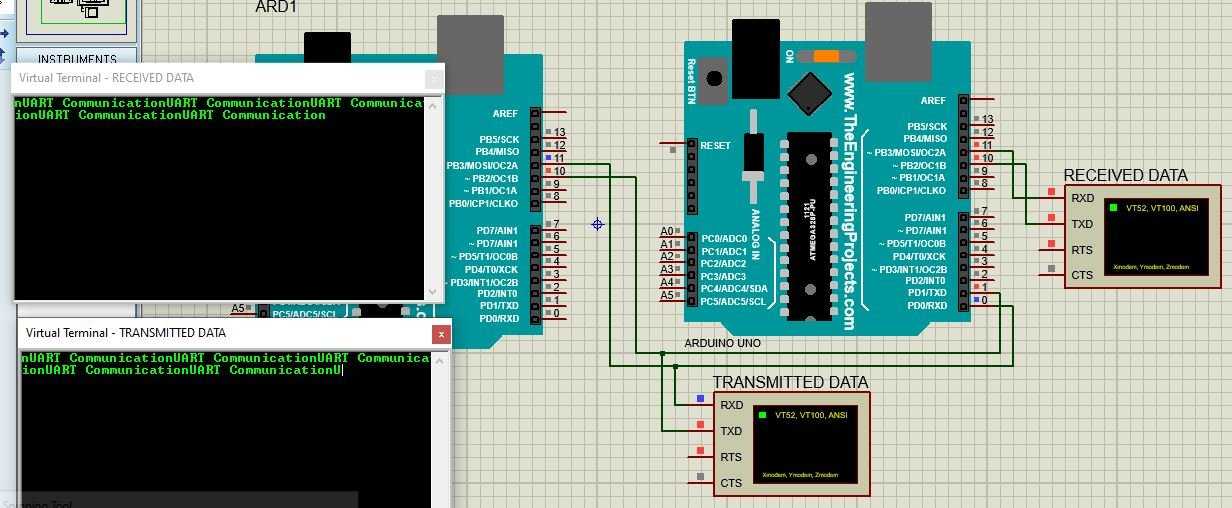Select the ATMEGA328P chip on the Arduino UNO

pos(808,225)
